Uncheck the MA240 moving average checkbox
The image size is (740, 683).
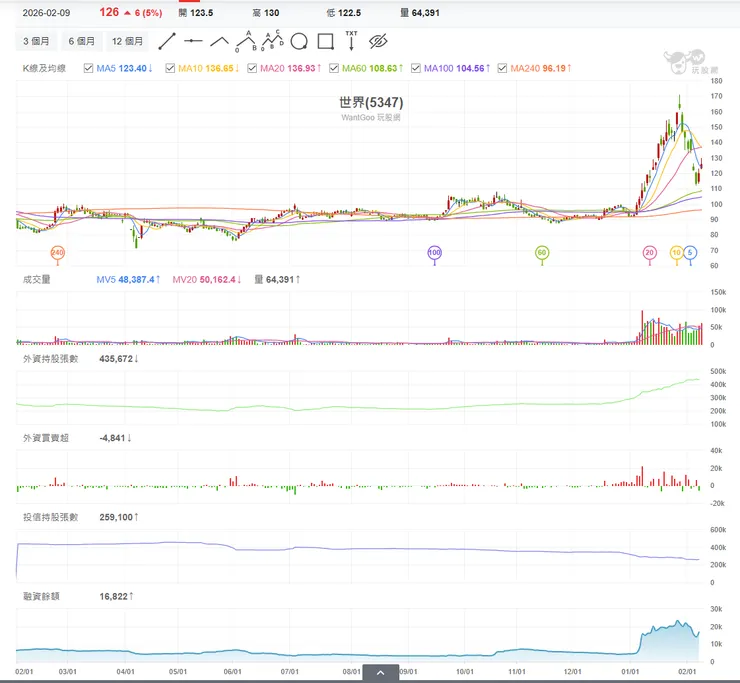[x=502, y=68]
